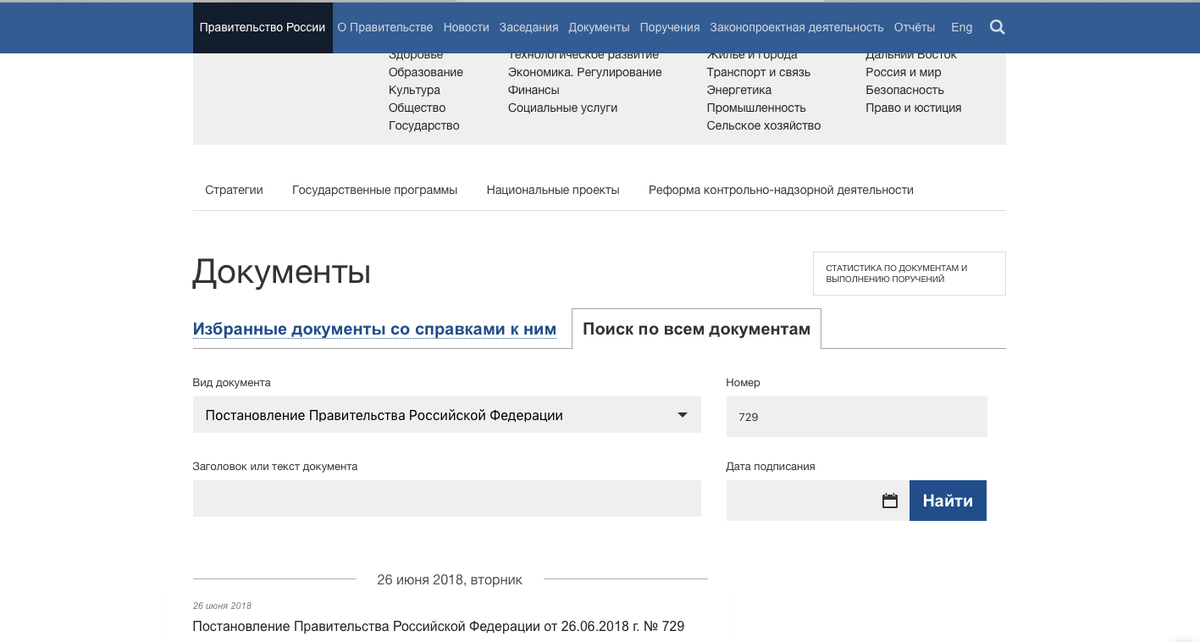The height and width of the screenshot is (642, 1200).
Task: Open the Промышленность topic
Action: (756, 108)
